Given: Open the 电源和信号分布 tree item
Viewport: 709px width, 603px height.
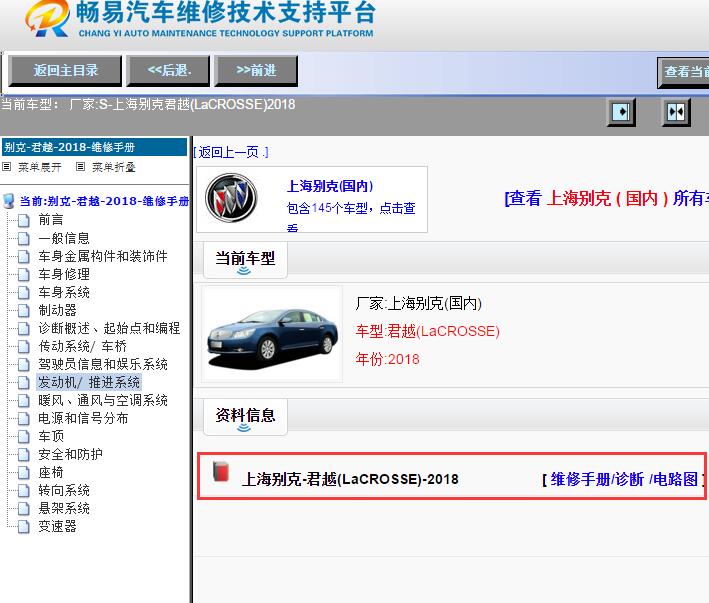Looking at the screenshot, I should click(83, 418).
